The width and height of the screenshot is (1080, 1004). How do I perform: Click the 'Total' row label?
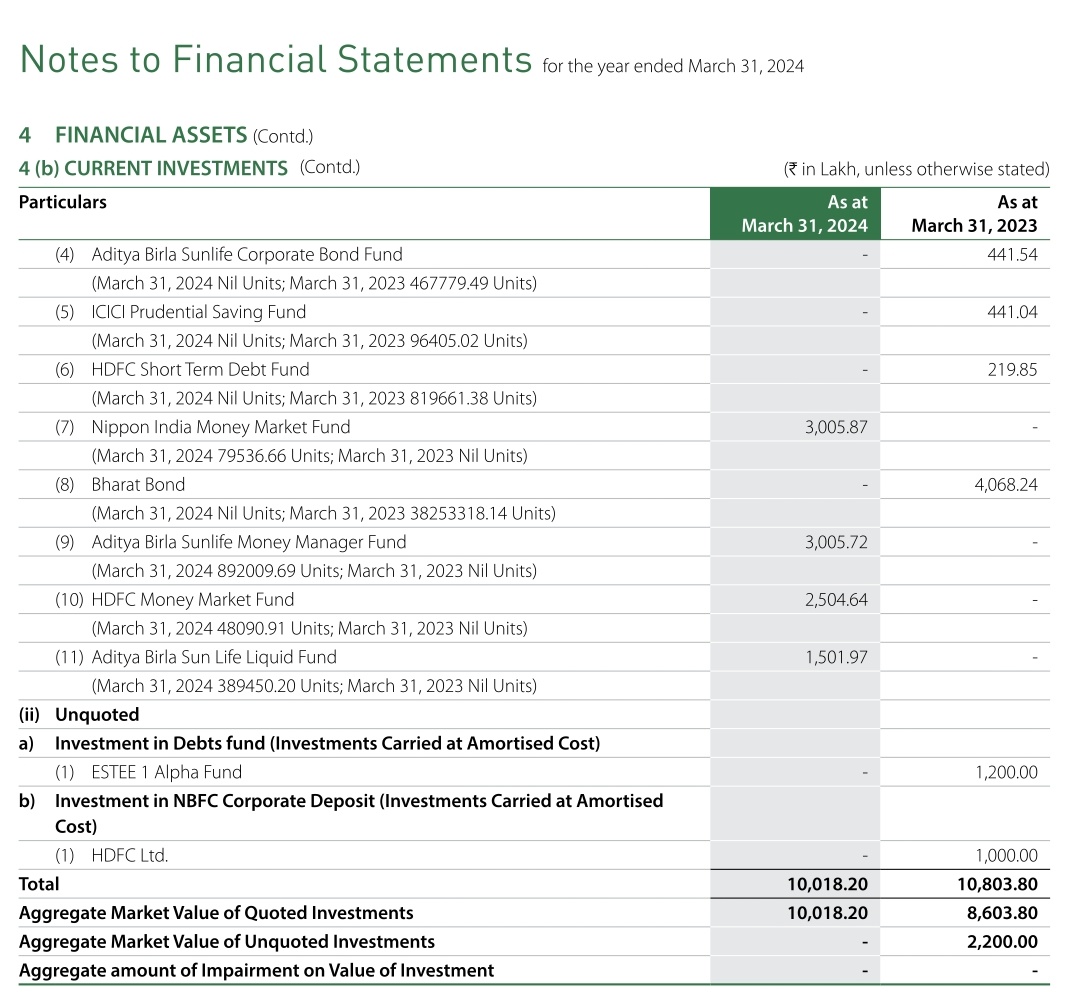[39, 884]
